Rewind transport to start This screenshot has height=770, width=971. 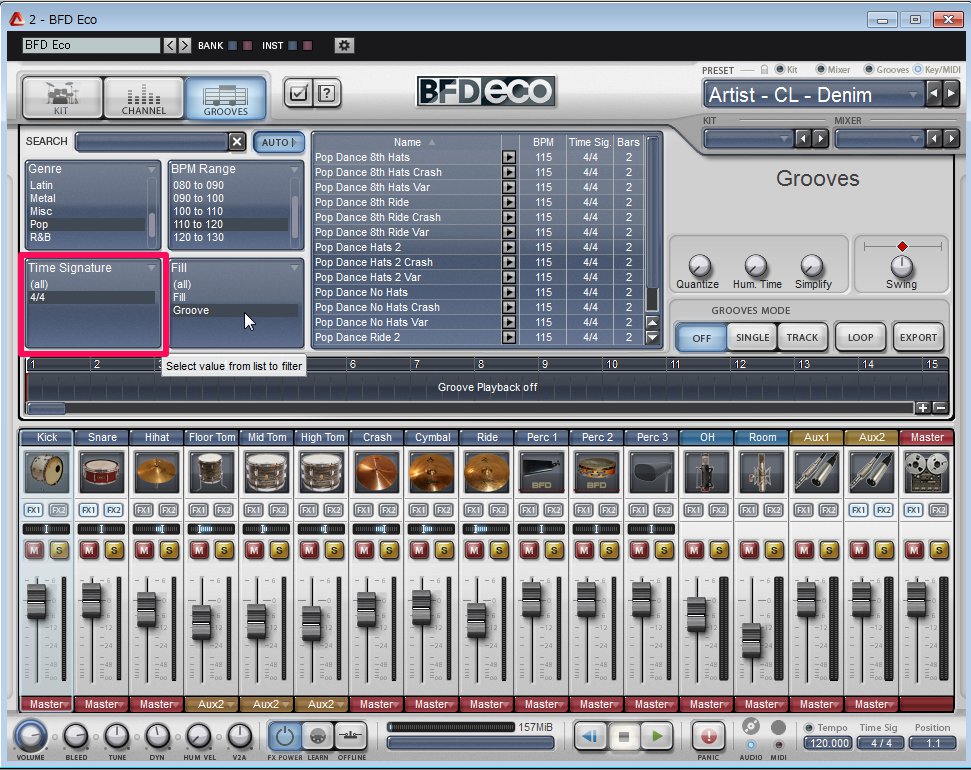(590, 737)
